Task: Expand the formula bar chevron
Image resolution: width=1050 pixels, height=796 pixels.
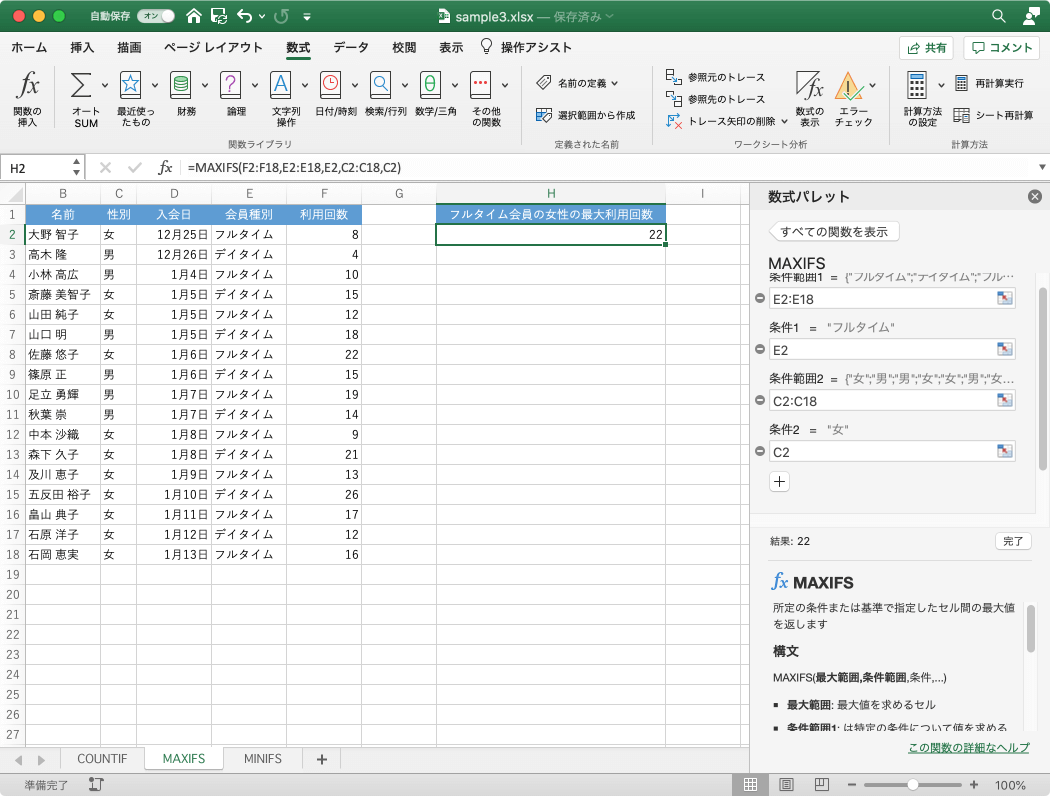Action: 1042,167
